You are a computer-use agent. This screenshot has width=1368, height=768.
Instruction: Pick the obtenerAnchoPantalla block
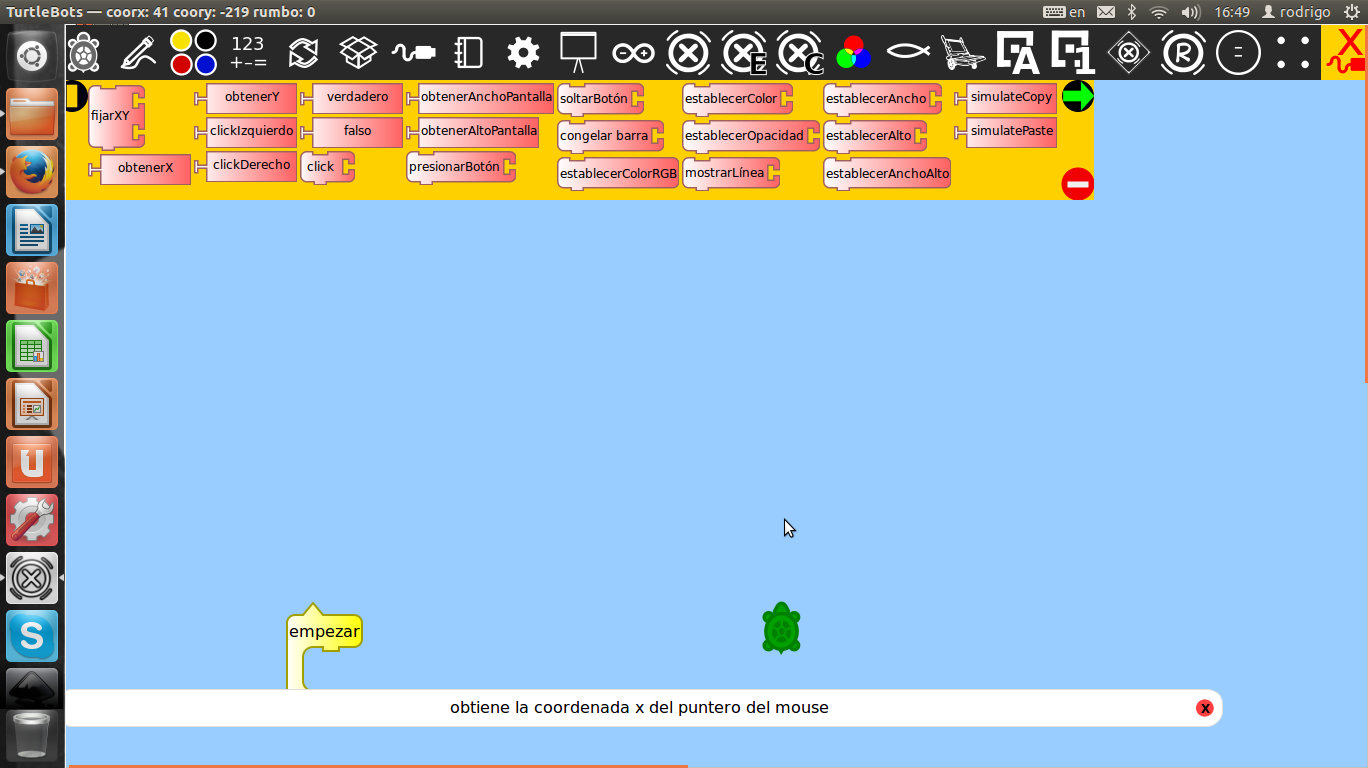(x=480, y=98)
